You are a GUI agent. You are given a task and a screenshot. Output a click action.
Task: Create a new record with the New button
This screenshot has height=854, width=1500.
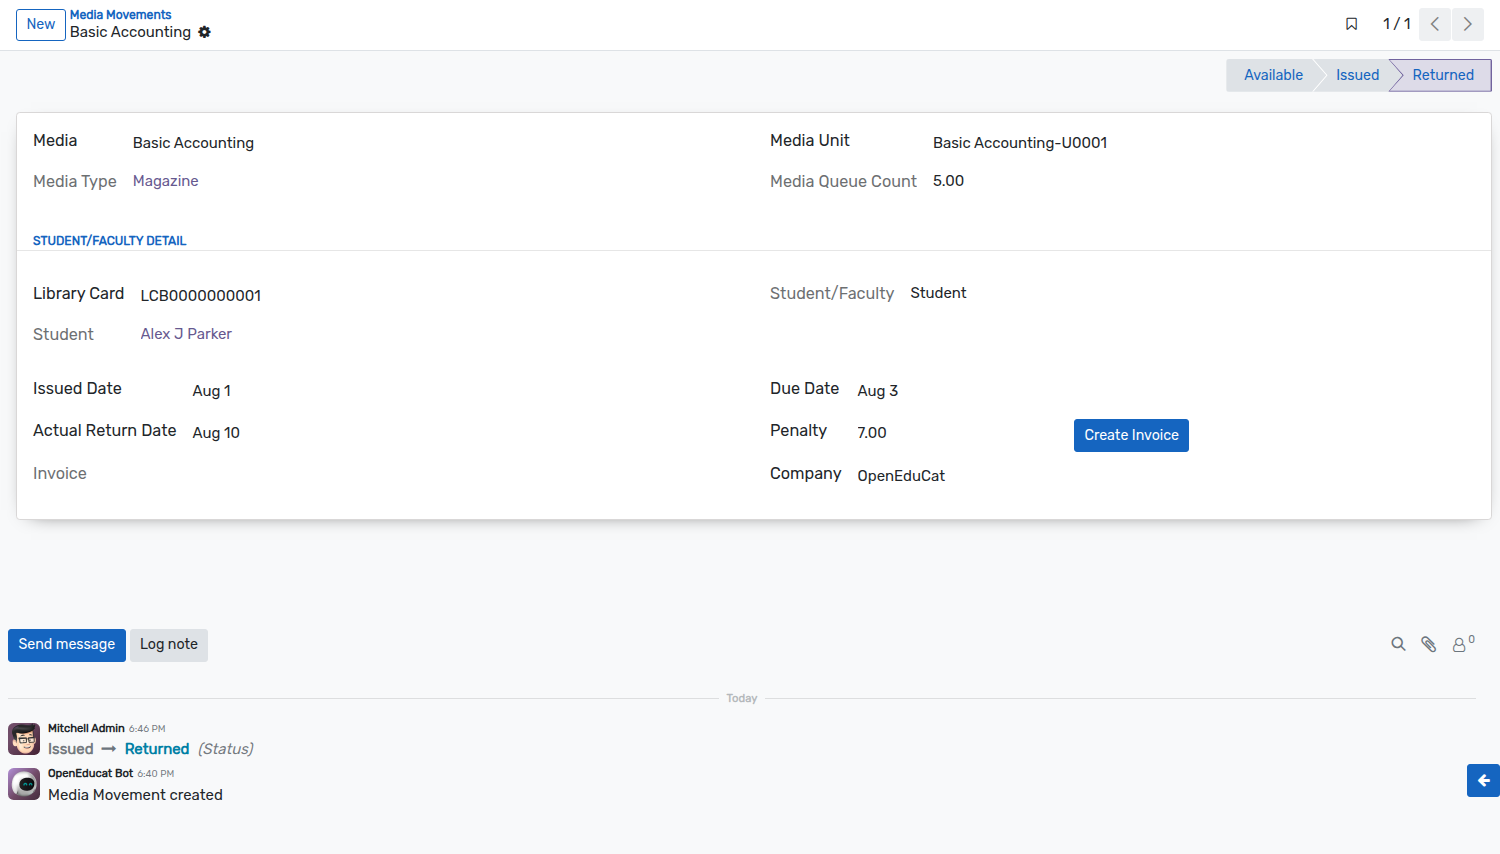[x=41, y=24]
